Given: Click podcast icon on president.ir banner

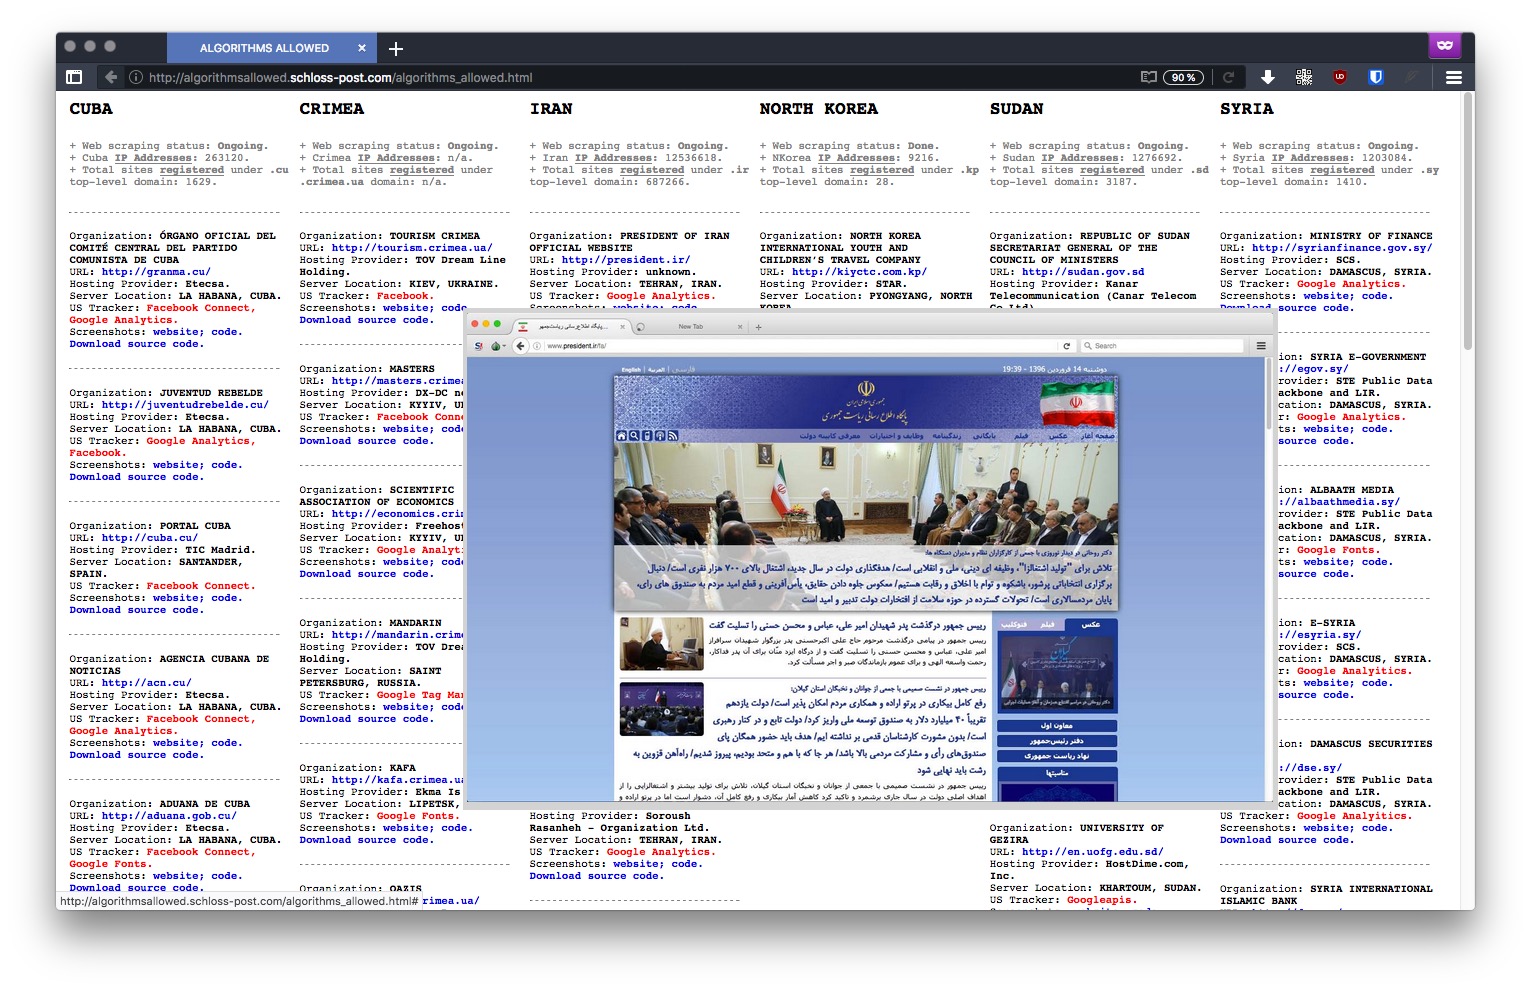Looking at the screenshot, I should point(660,435).
